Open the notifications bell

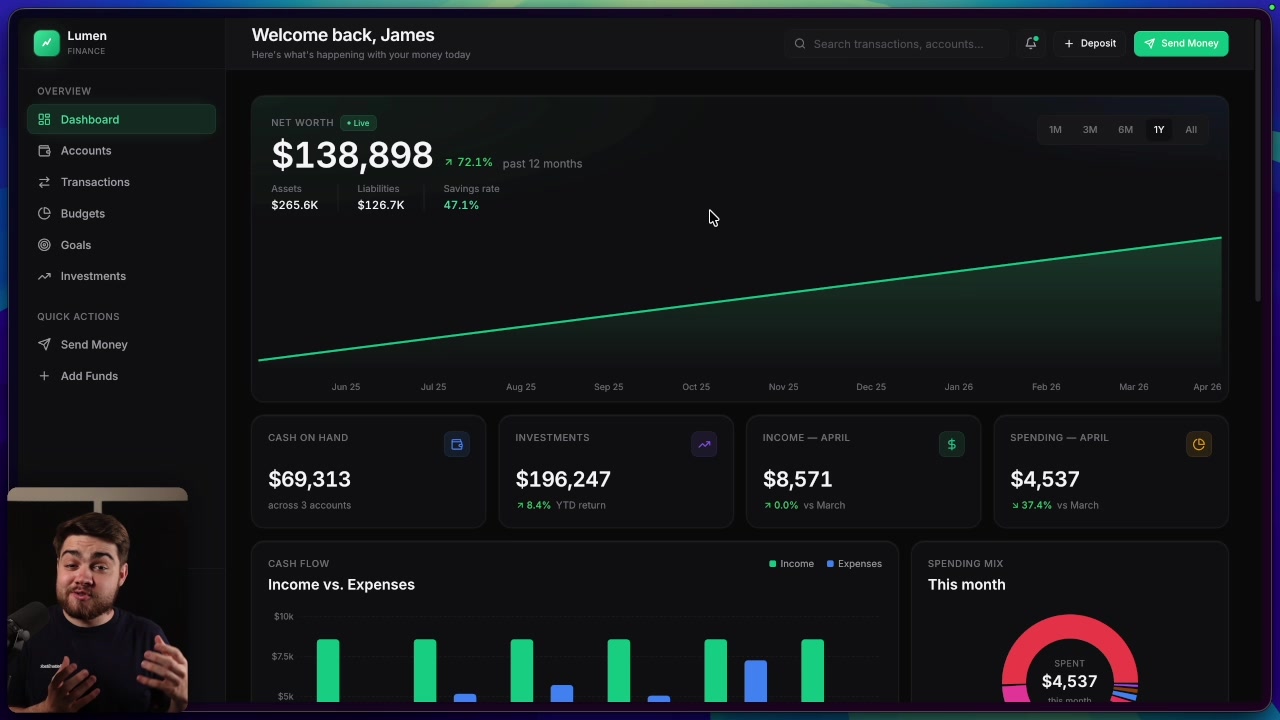pyautogui.click(x=1031, y=43)
